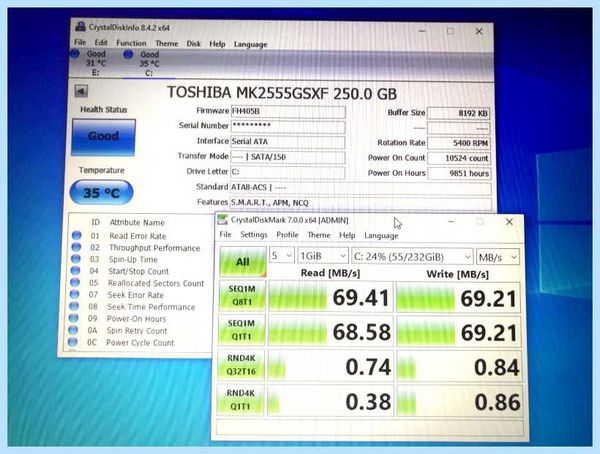Click status dot for Reallocated Sectors Count
Viewport: 600px width, 454px height.
coord(75,283)
